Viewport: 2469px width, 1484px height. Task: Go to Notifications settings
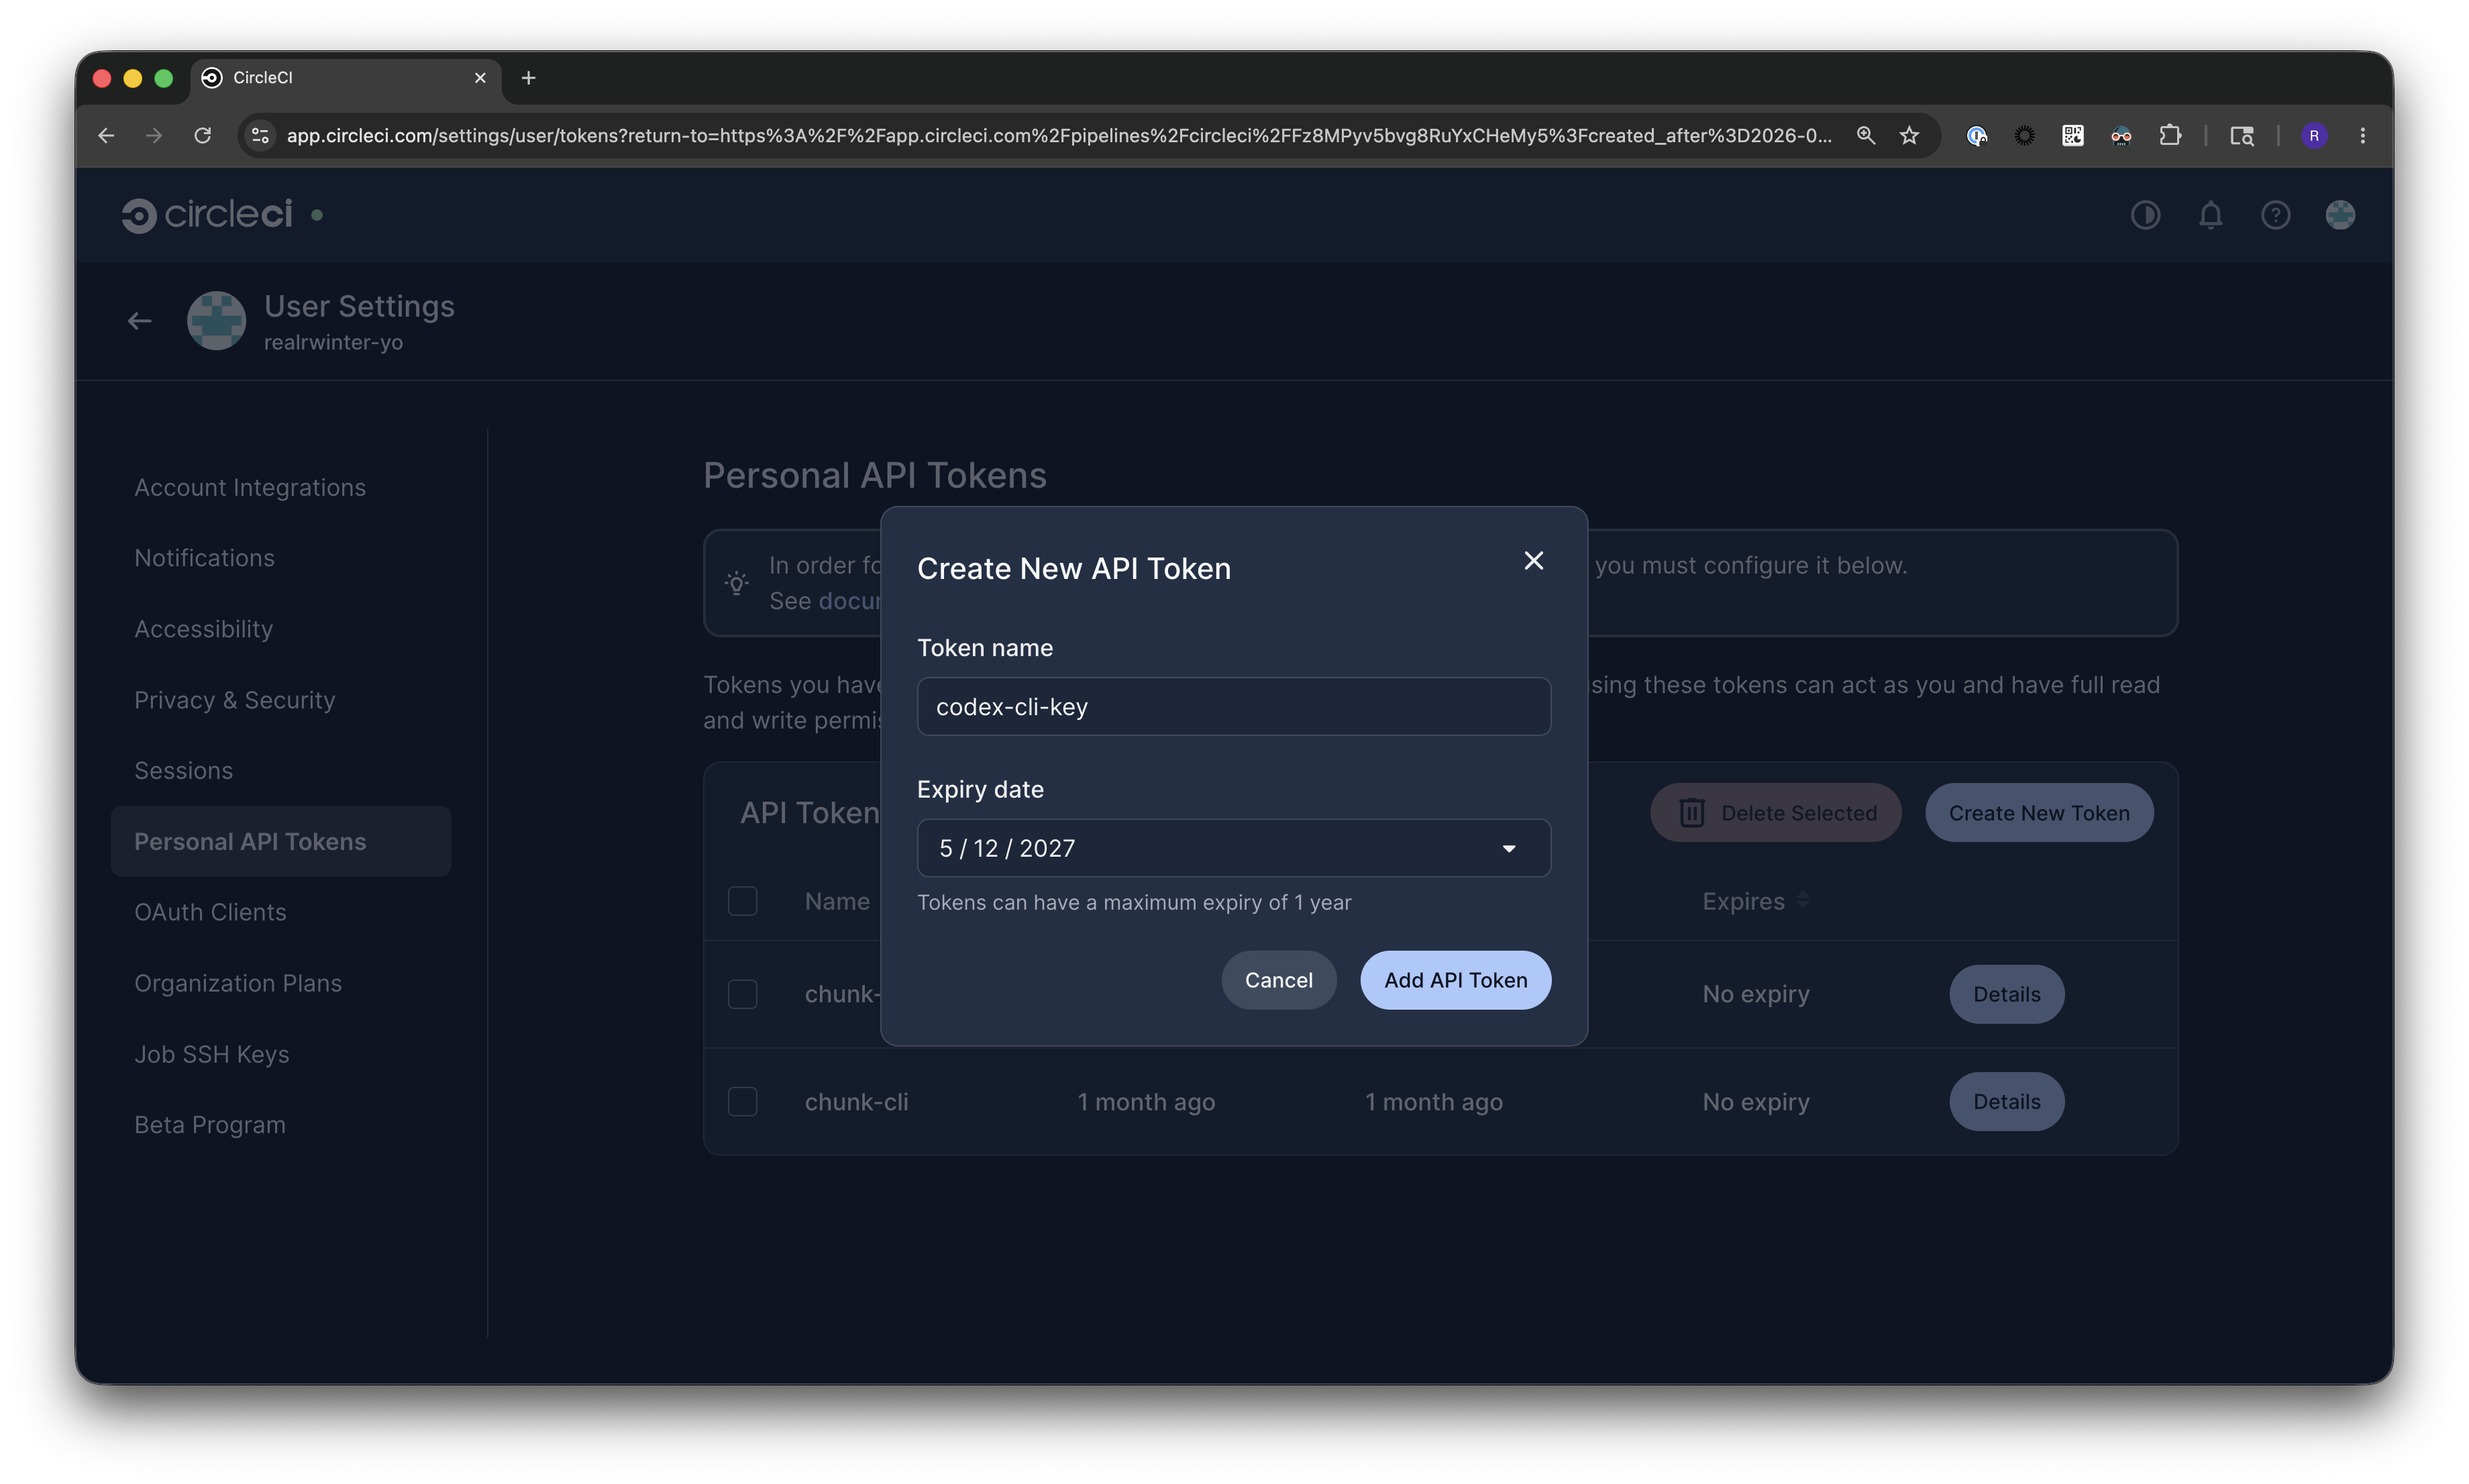pos(204,558)
